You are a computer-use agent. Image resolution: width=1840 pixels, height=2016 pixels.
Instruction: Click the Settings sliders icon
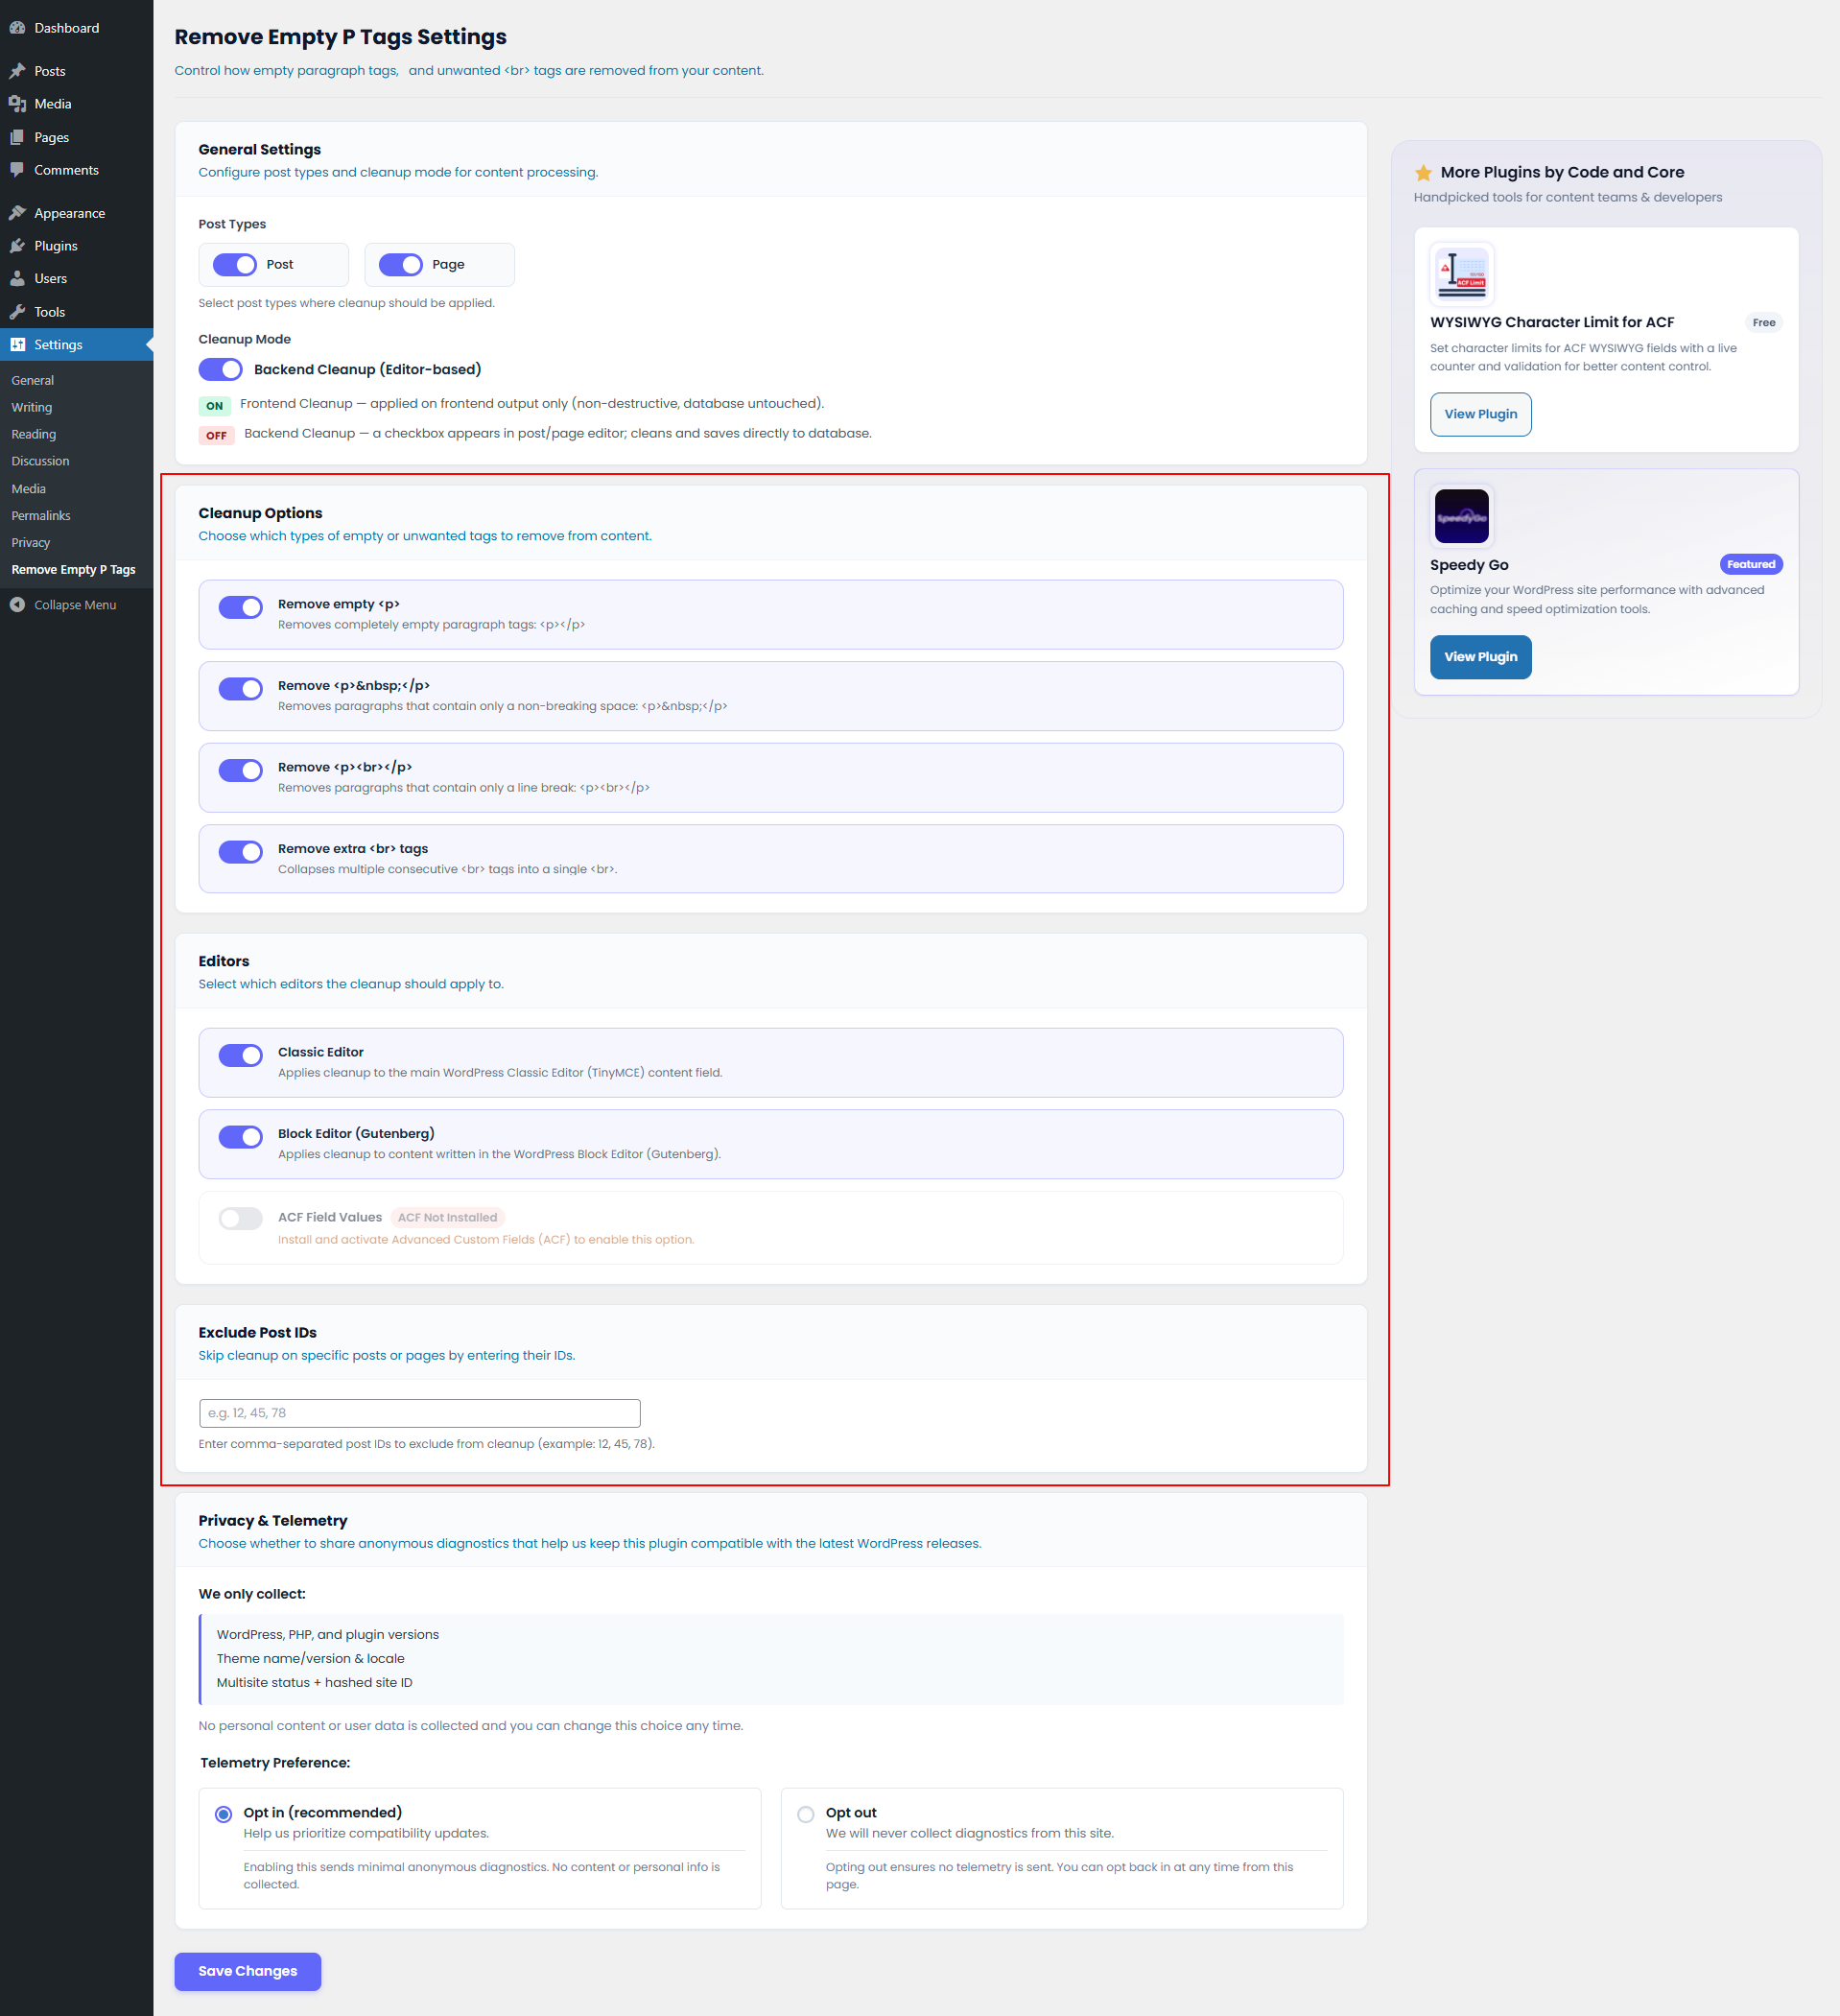point(17,345)
